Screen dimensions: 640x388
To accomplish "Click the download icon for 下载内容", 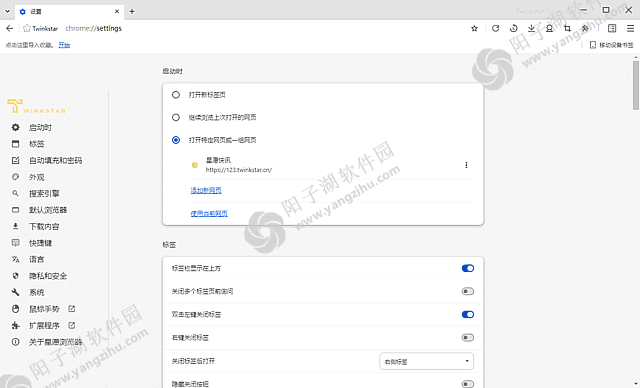I will coord(16,226).
